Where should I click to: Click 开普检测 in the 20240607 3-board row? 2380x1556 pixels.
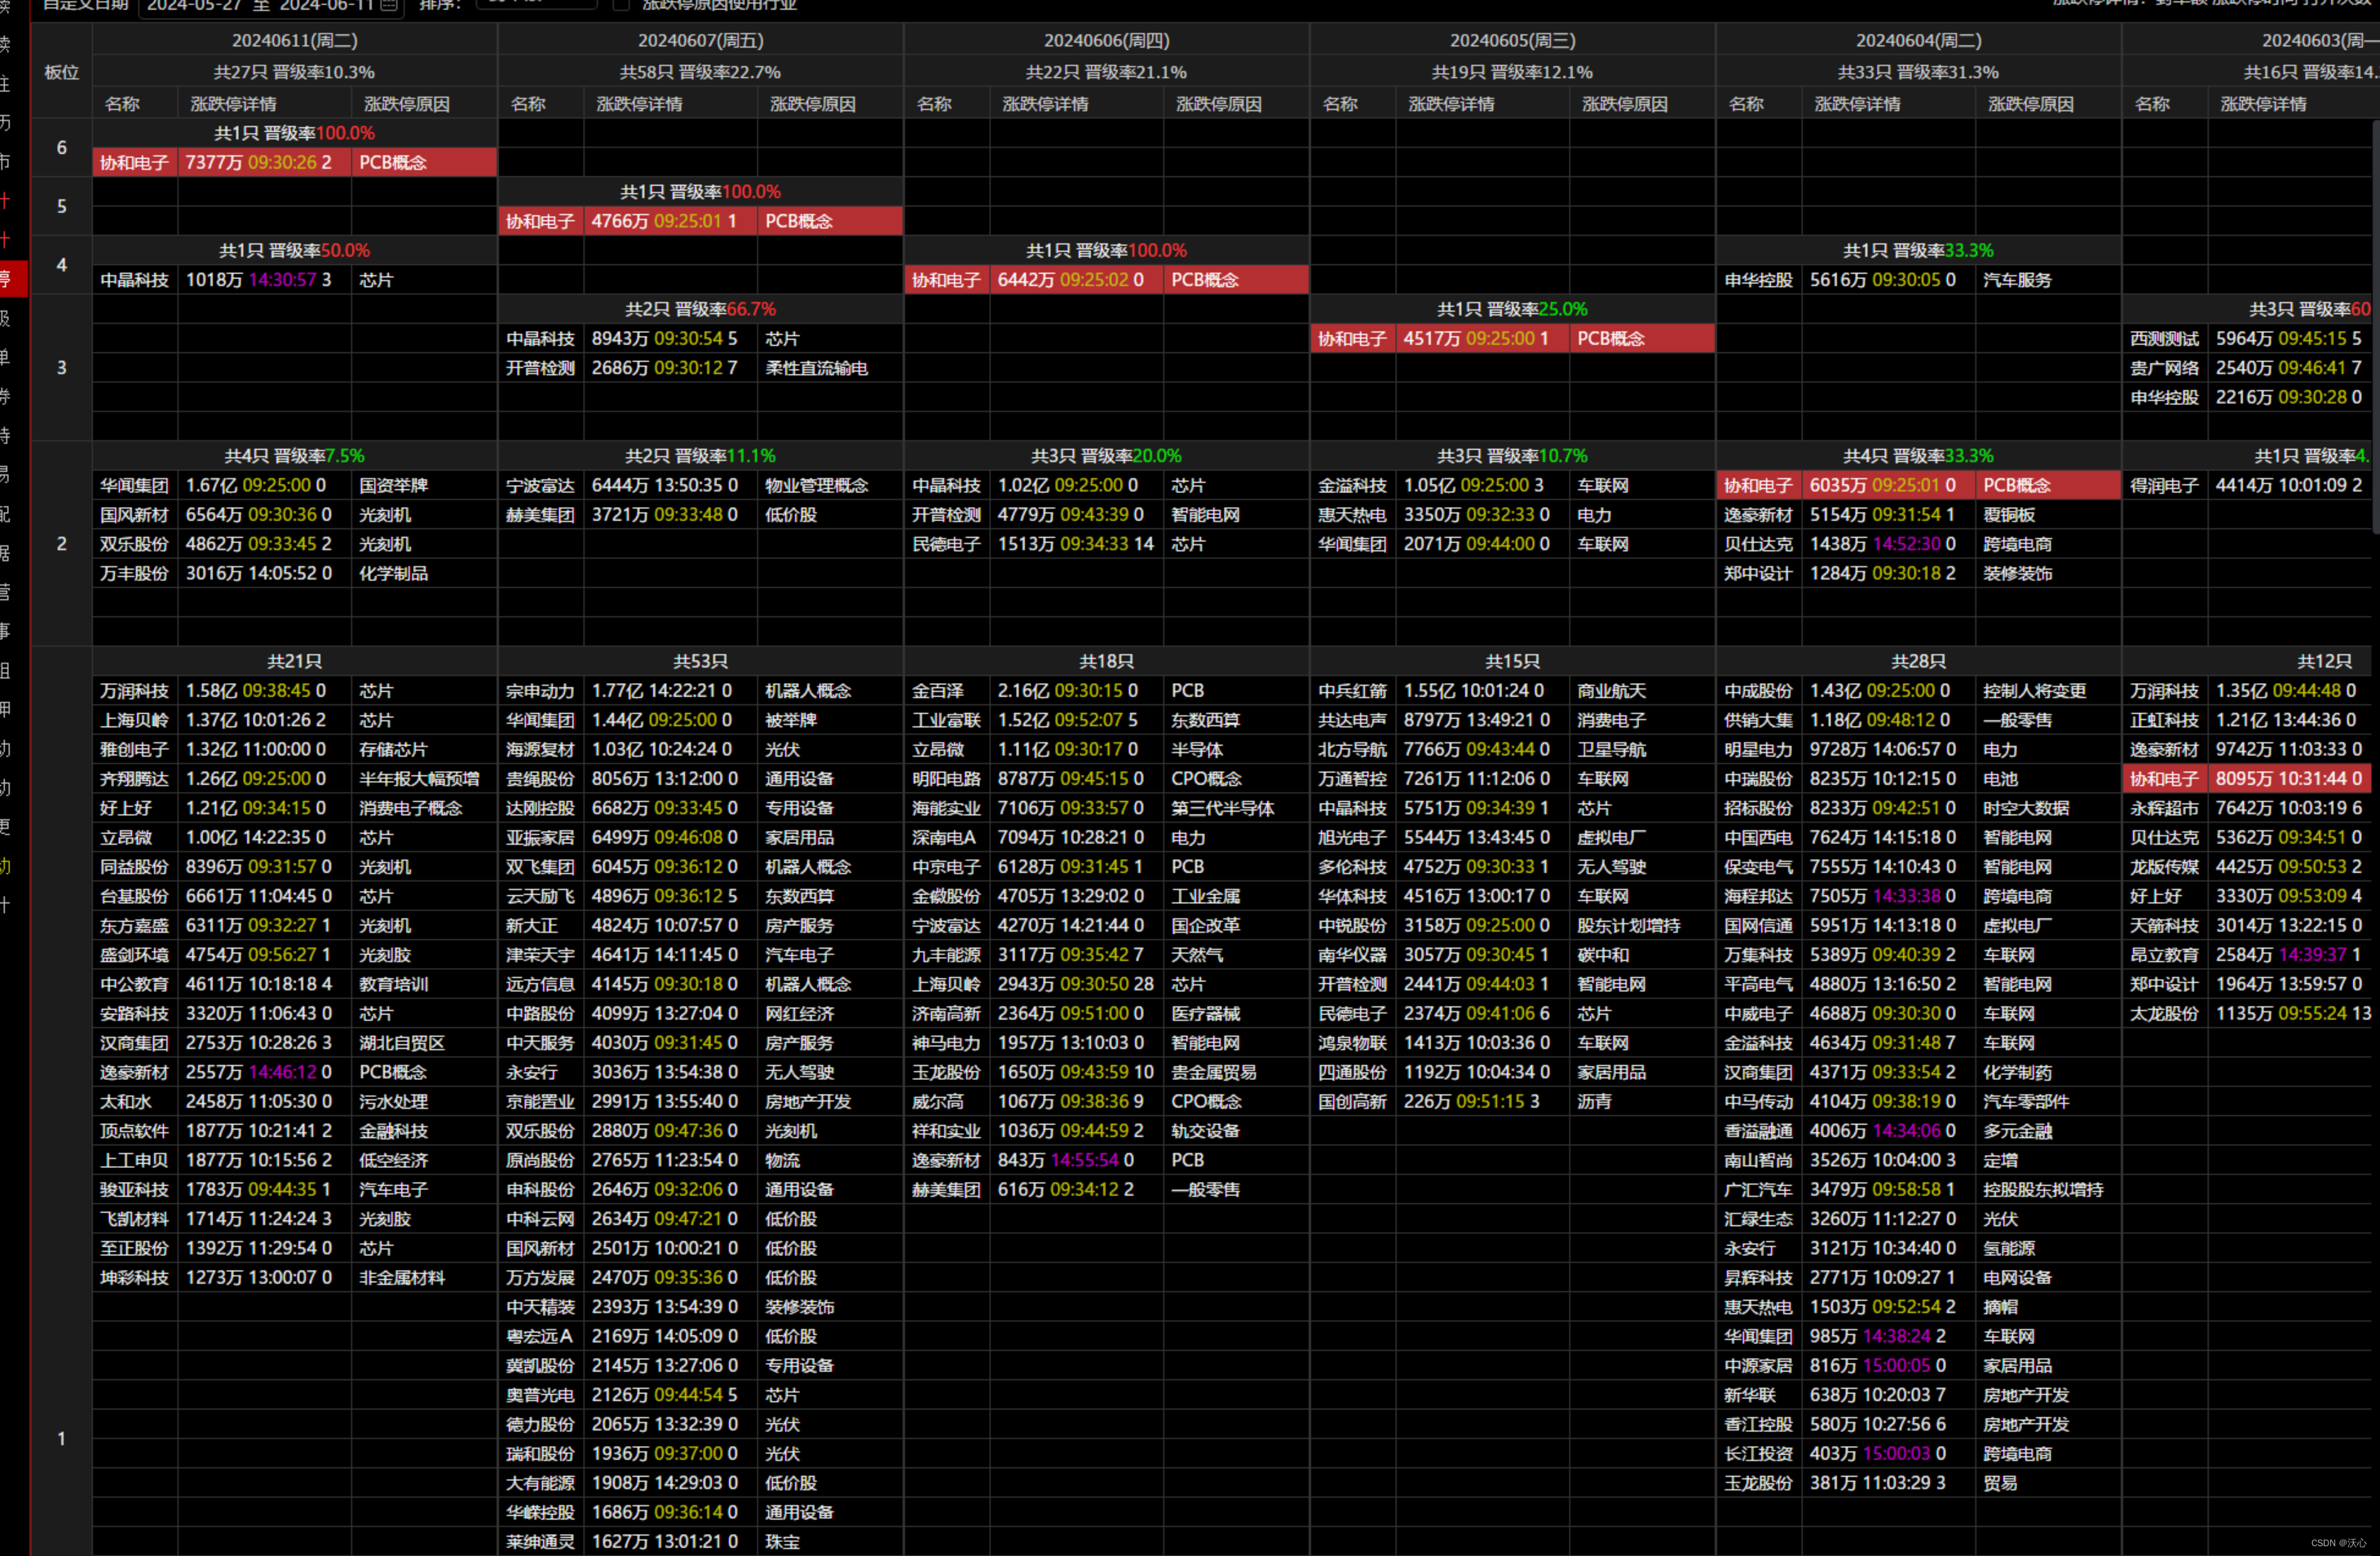click(540, 368)
